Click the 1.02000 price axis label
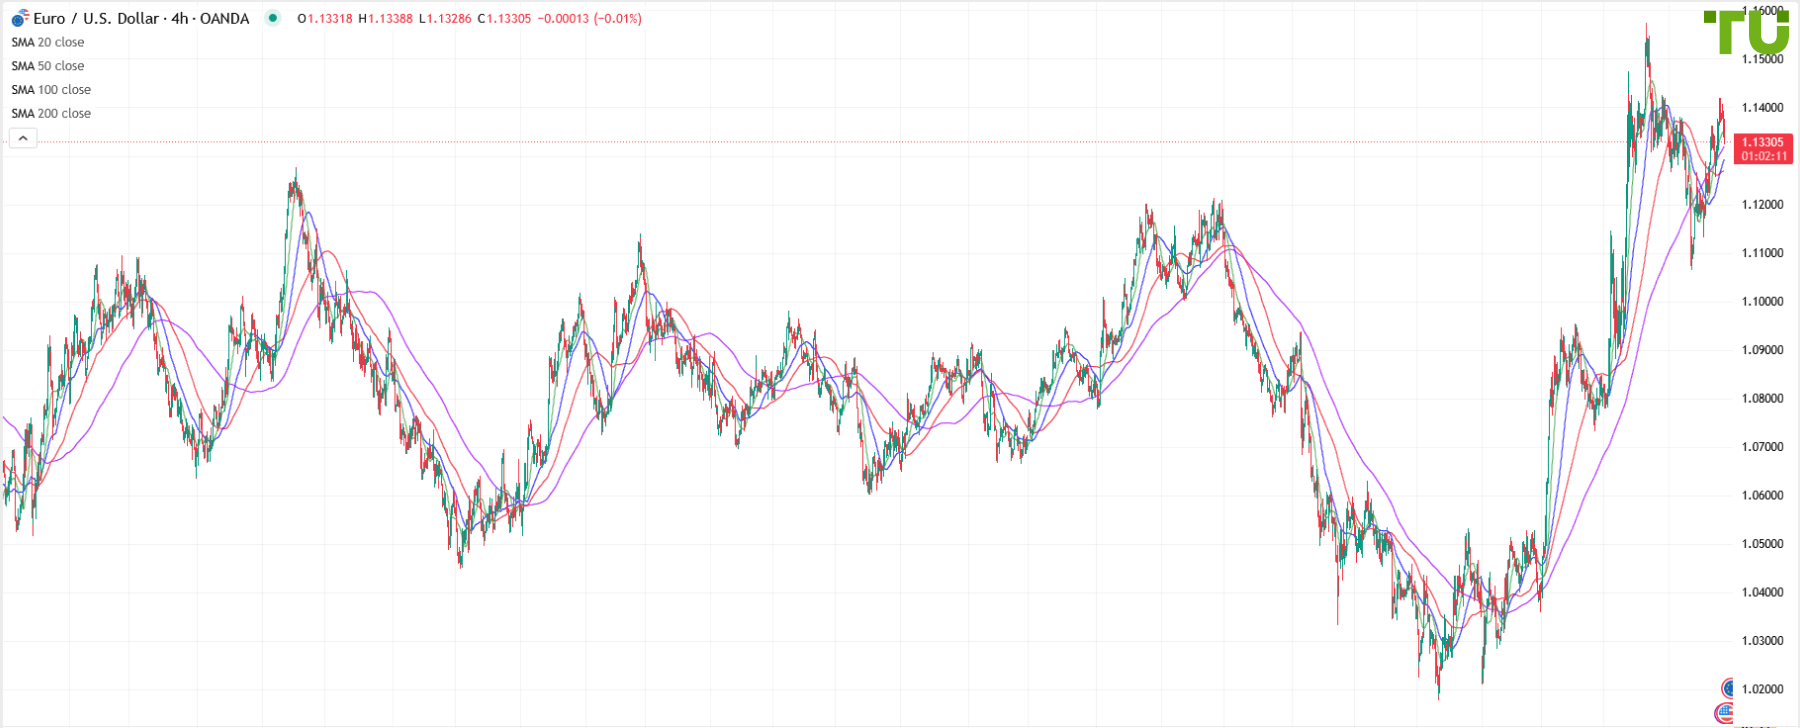 click(1762, 690)
